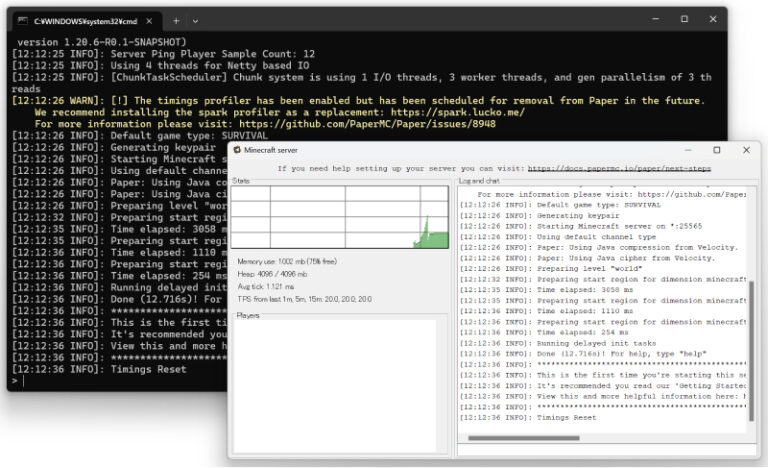This screenshot has width=768, height=468.
Task: Open a new terminal tab
Action: 176,20
